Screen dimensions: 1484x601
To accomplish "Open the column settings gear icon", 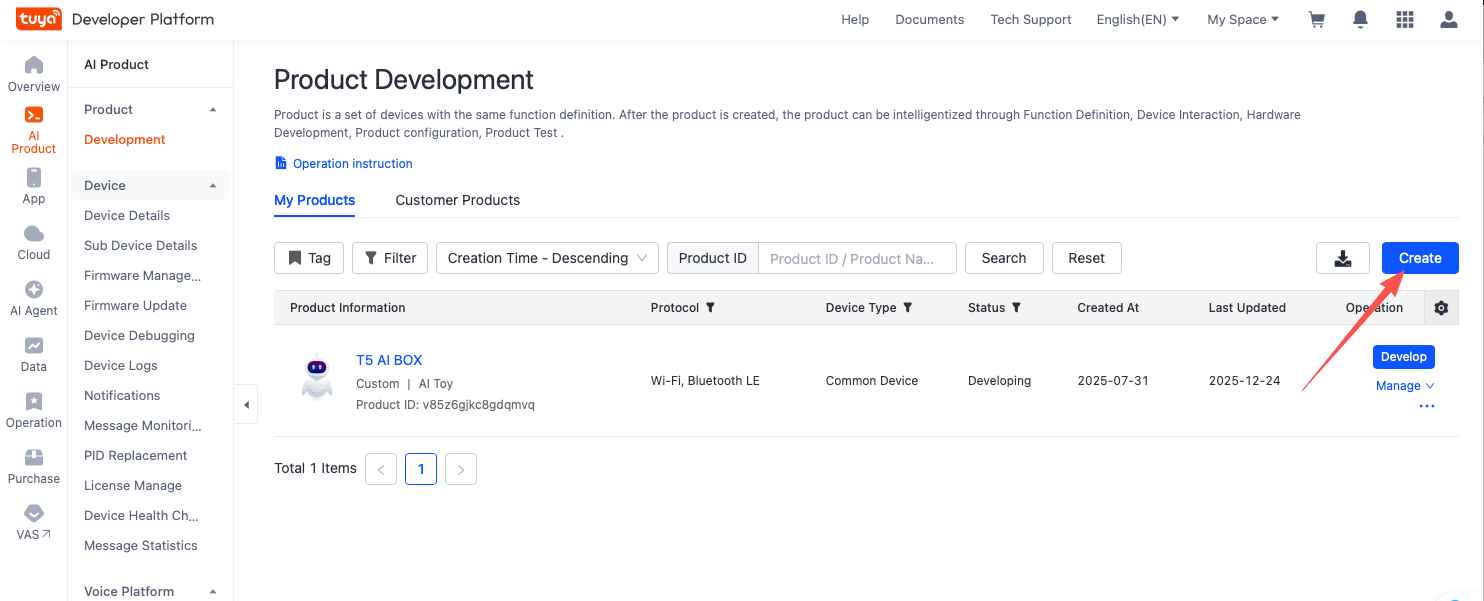I will (x=1441, y=308).
